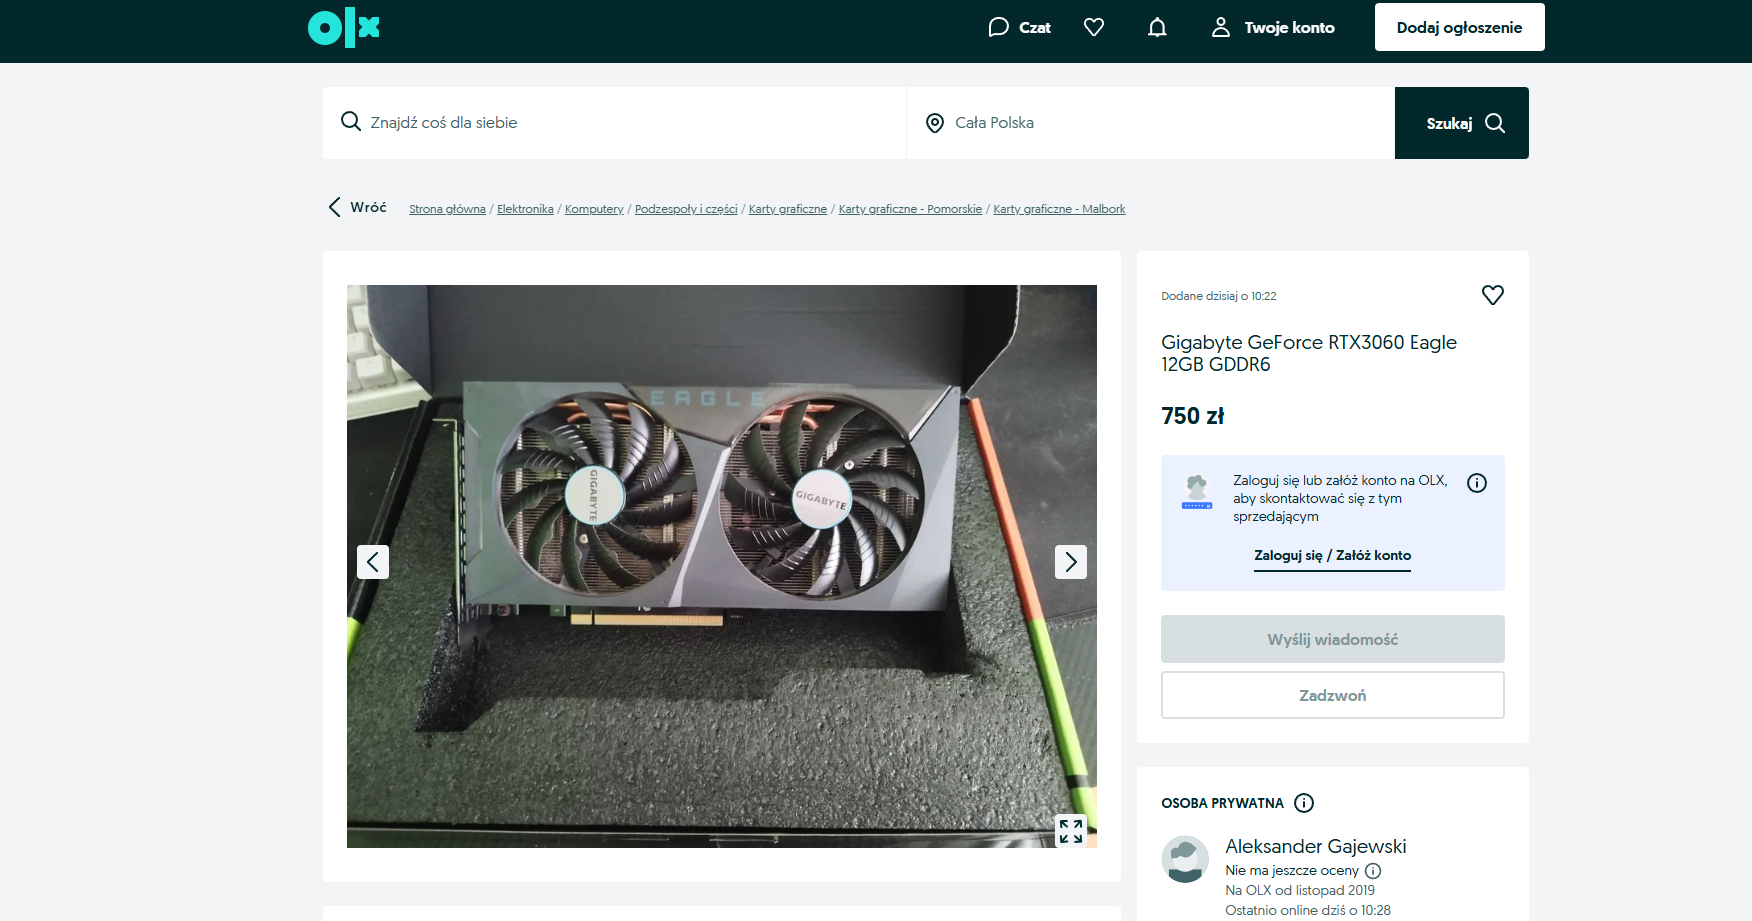Viewport: 1752px width, 921px height.
Task: Click the back chevron beside Wróć
Action: click(x=334, y=207)
